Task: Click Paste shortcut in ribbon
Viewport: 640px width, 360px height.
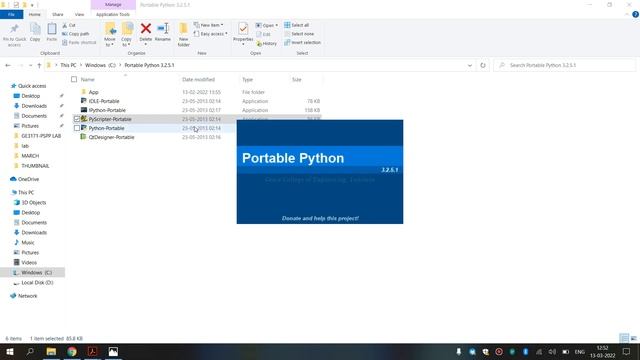Action: click(79, 42)
